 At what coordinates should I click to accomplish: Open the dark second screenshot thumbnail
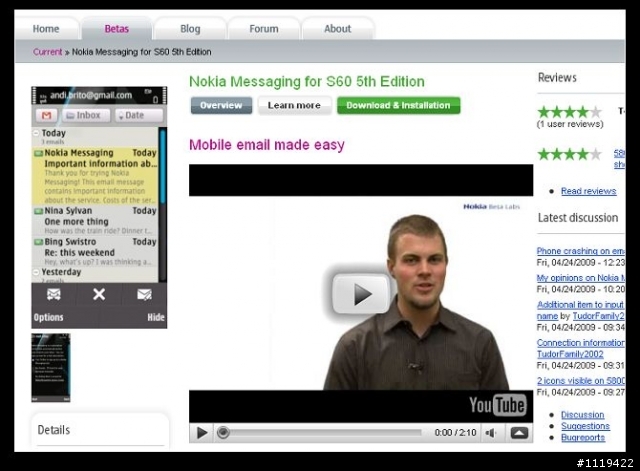coord(51,367)
